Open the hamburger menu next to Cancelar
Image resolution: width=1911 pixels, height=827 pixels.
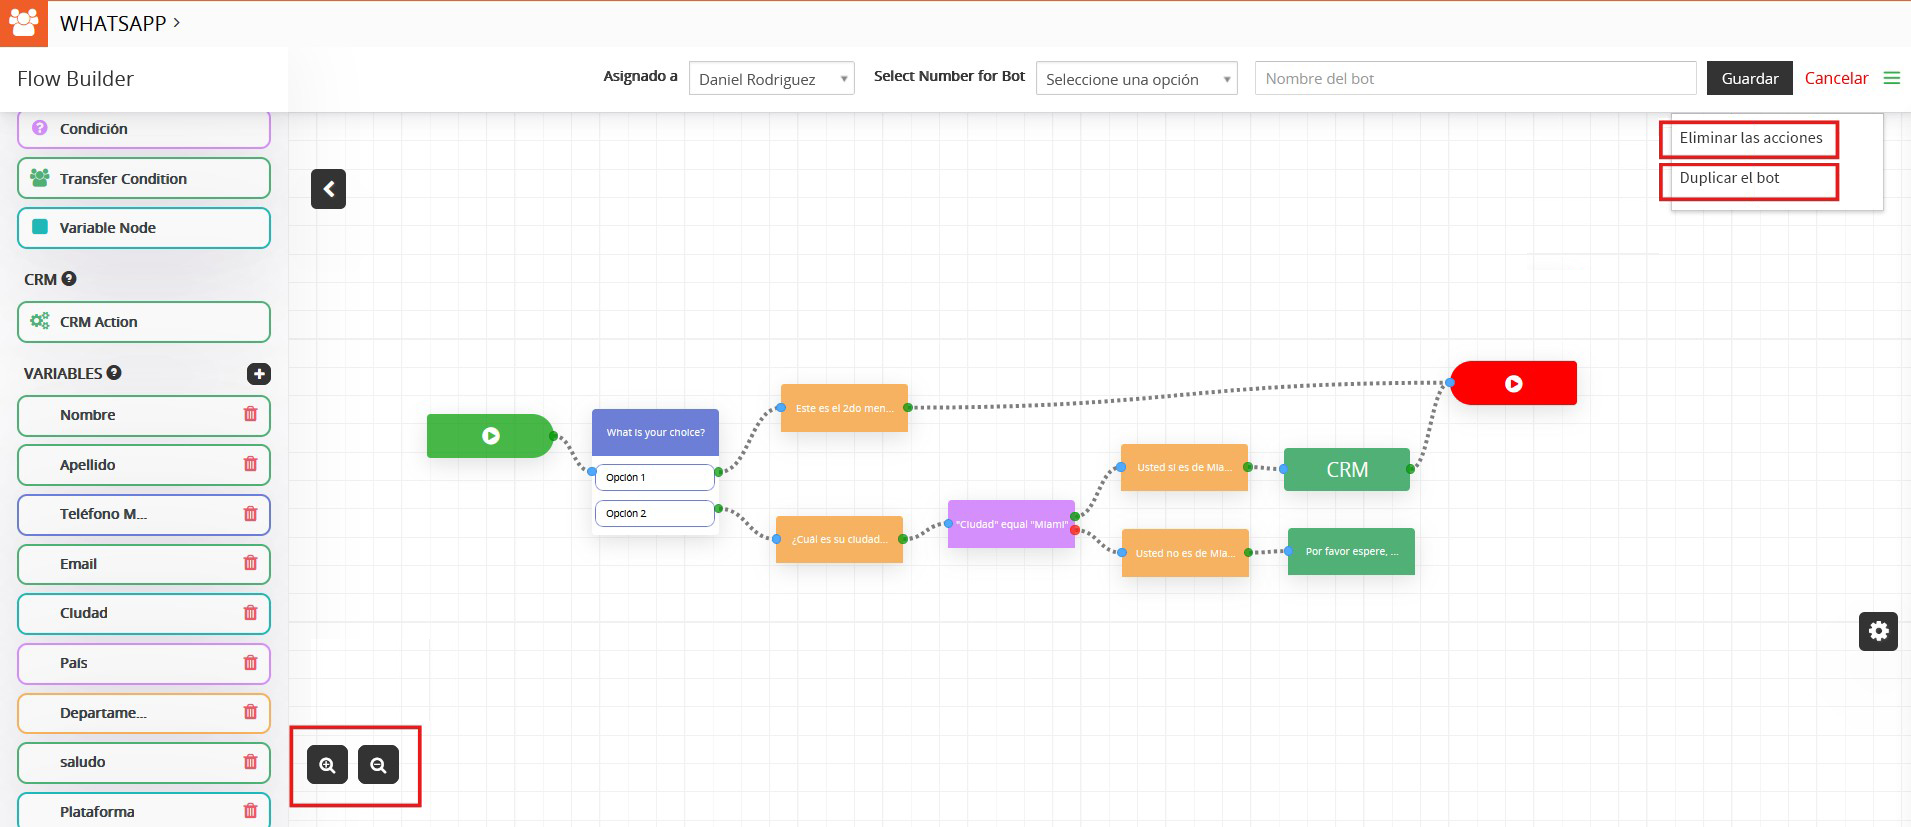(x=1891, y=78)
